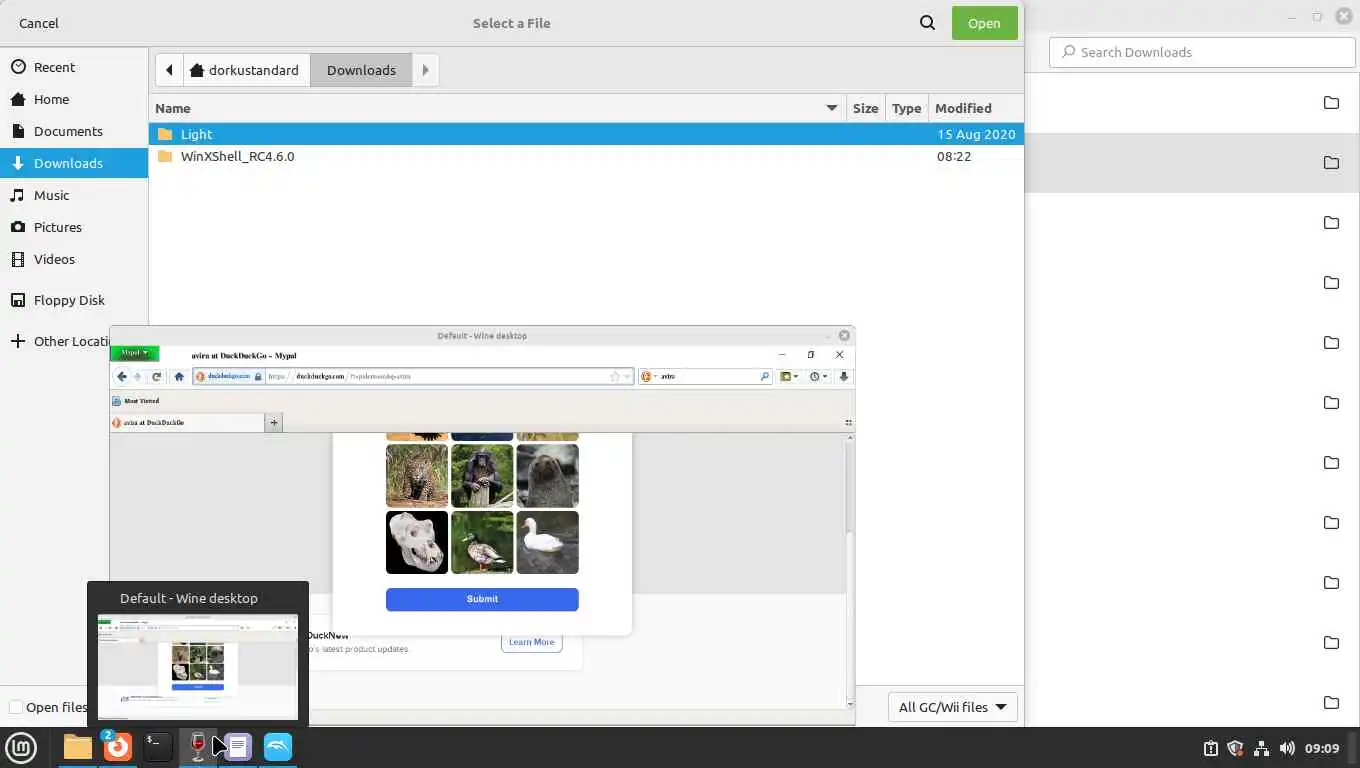Image resolution: width=1360 pixels, height=768 pixels.
Task: Open Music in the places sidebar
Action: click(x=74, y=195)
